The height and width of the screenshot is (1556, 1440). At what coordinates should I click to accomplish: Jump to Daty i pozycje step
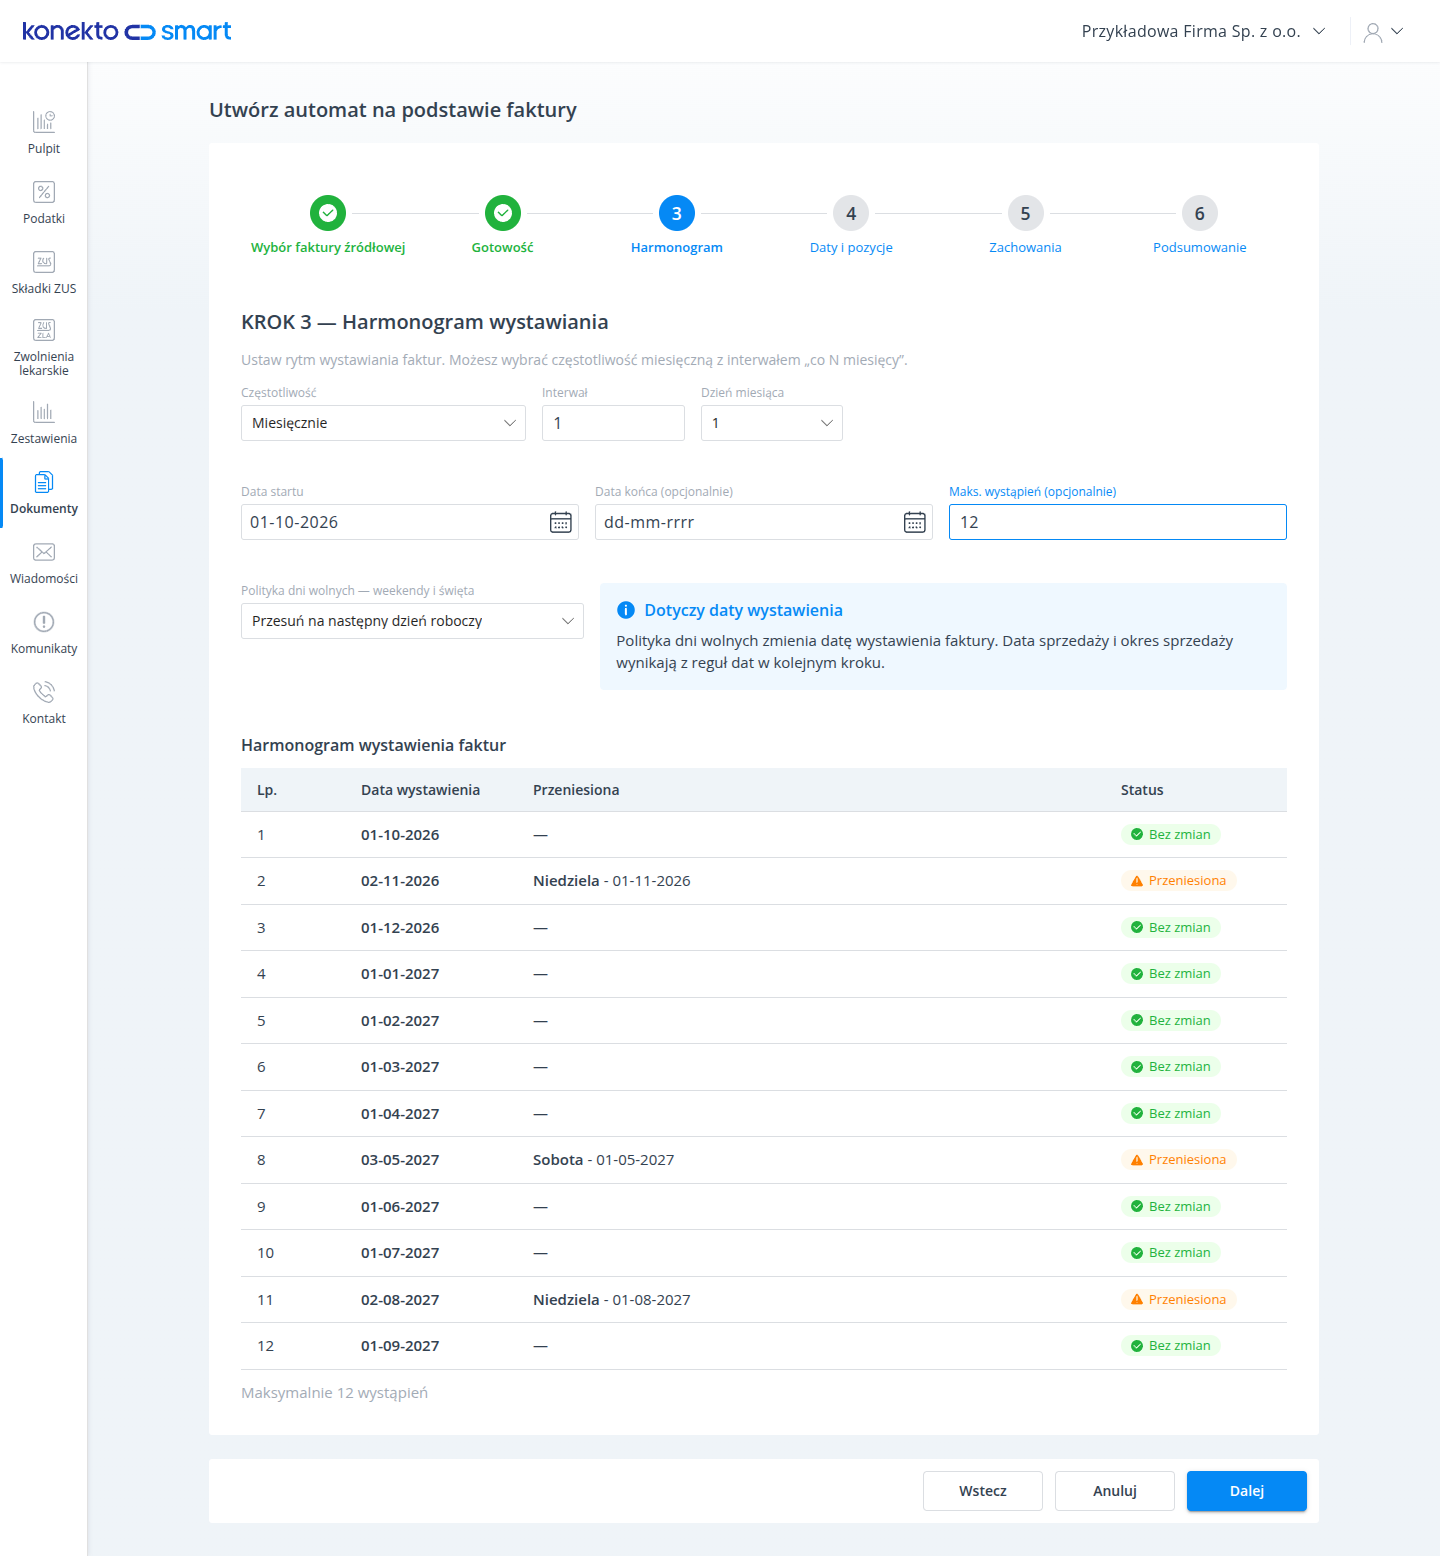(x=851, y=226)
